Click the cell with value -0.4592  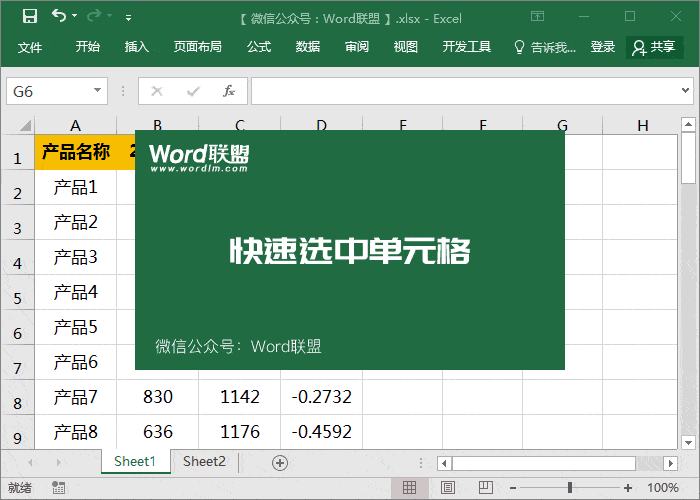pyautogui.click(x=321, y=432)
